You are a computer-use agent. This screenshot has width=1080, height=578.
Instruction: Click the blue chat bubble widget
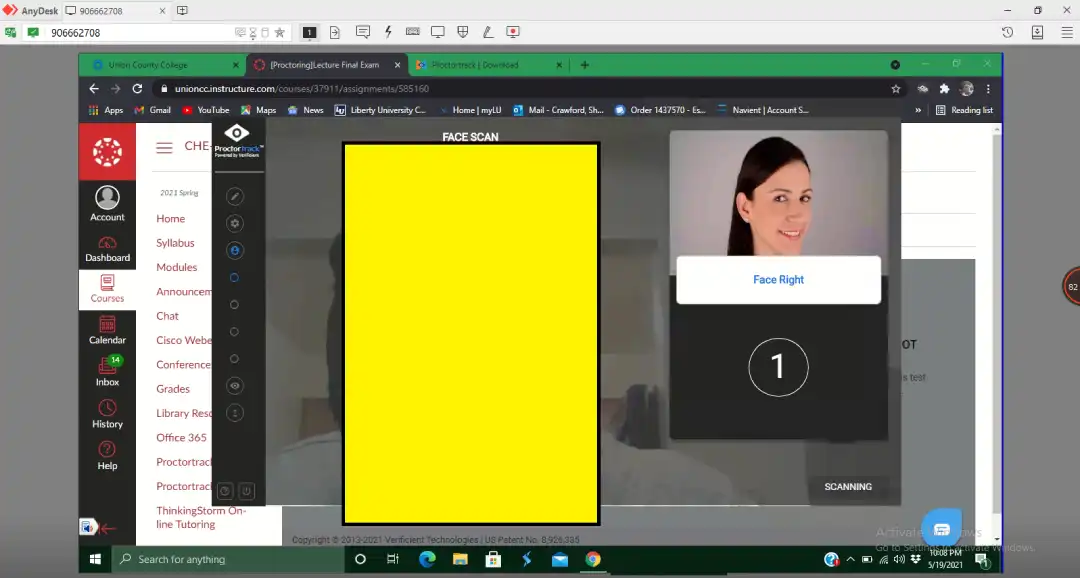(940, 529)
